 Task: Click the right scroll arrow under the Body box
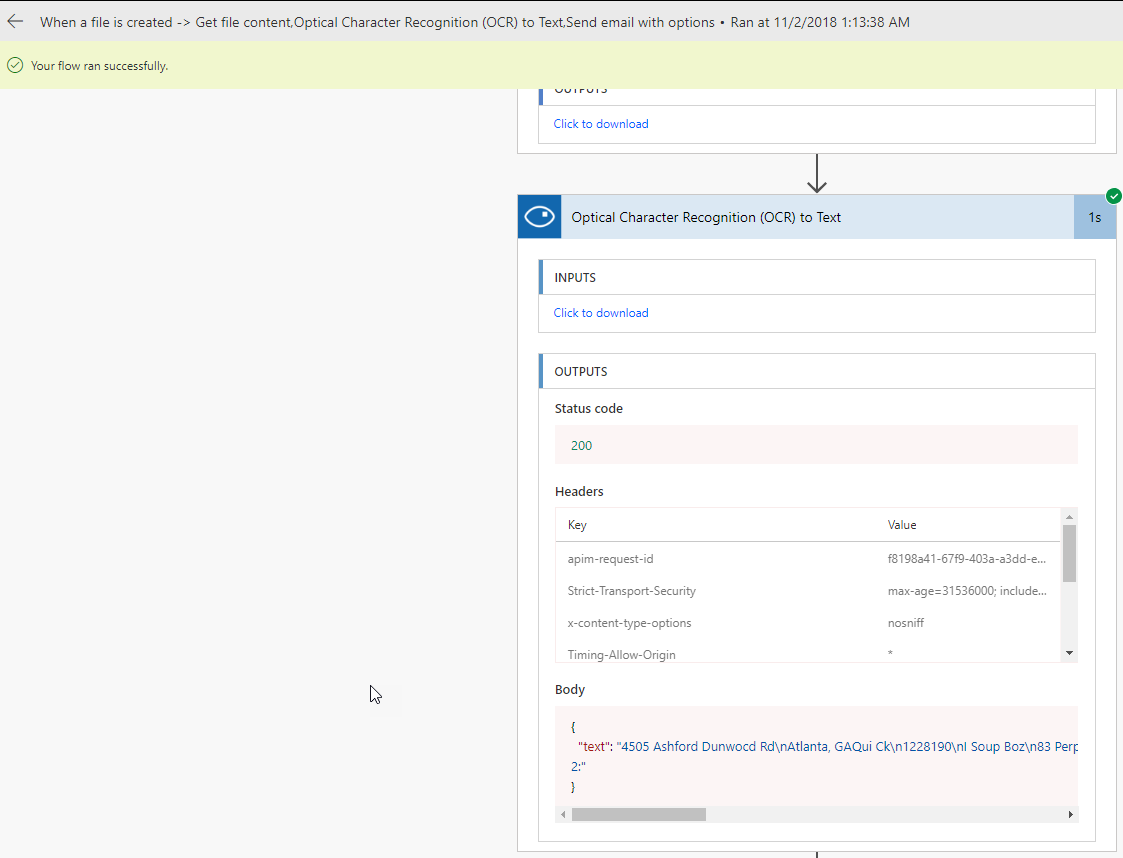click(x=1070, y=814)
